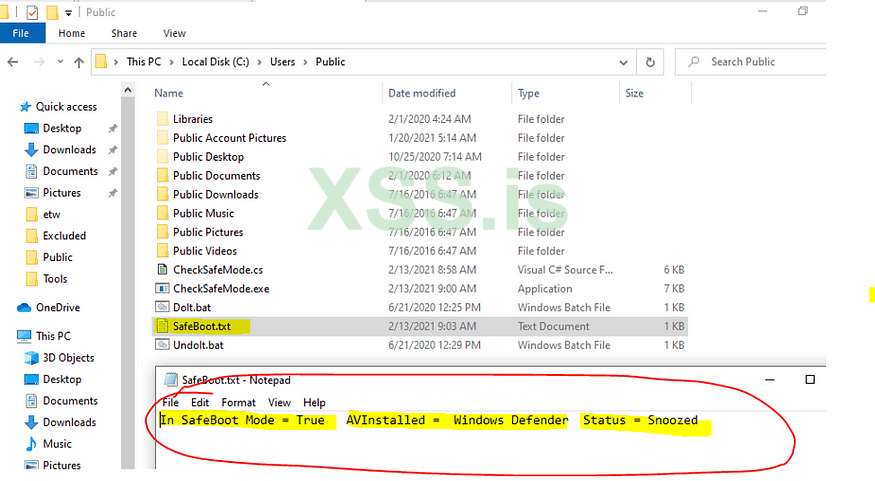Open the View ribbon tab

tap(174, 33)
